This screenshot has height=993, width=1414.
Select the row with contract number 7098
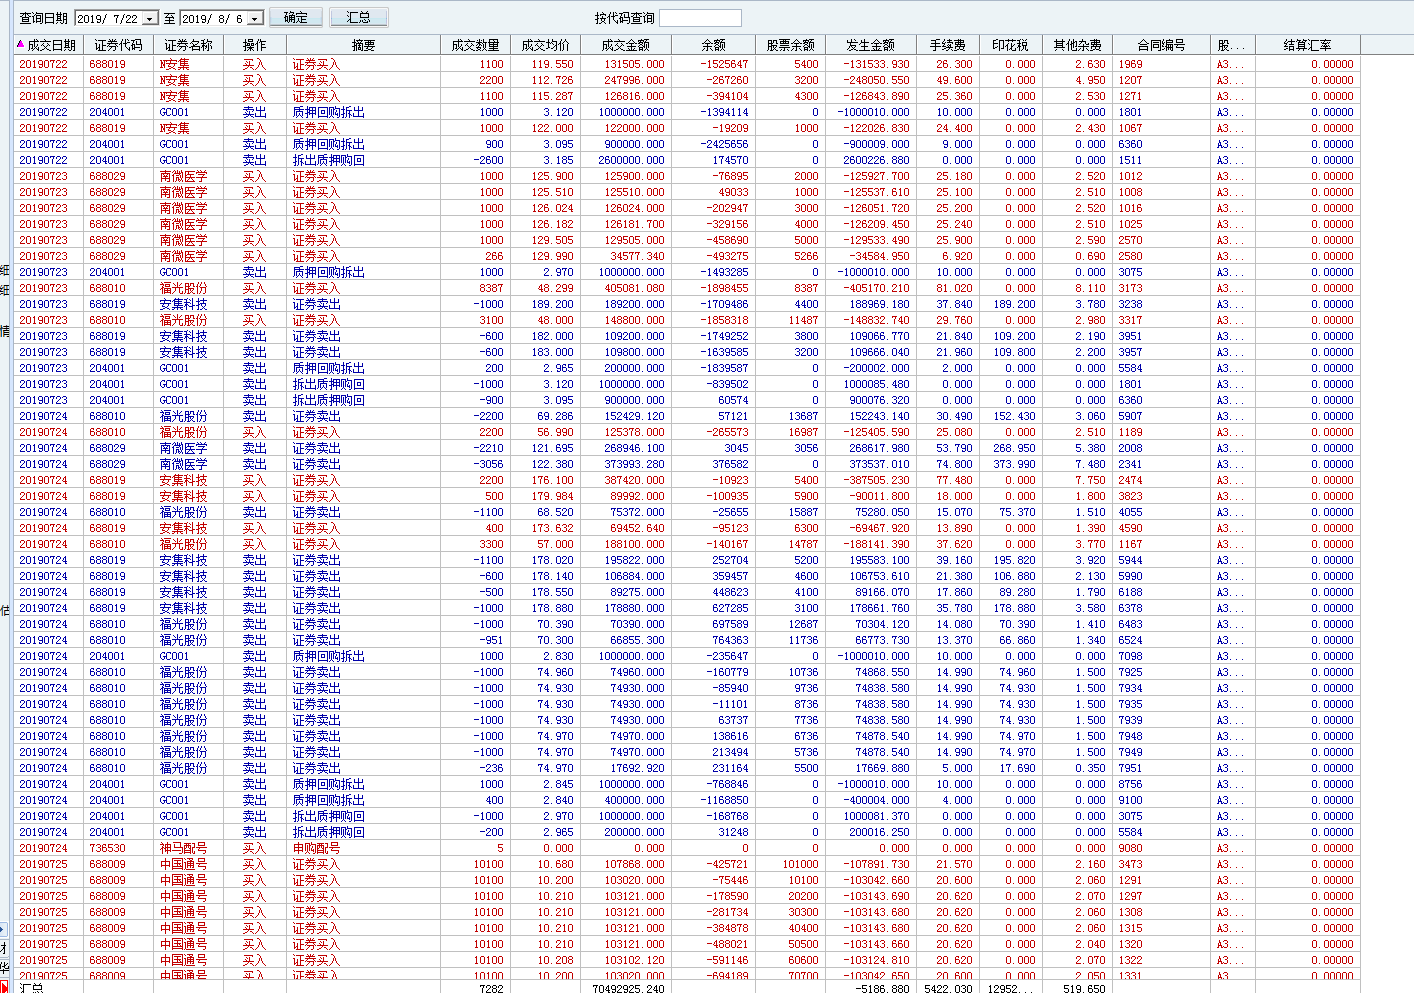687,656
